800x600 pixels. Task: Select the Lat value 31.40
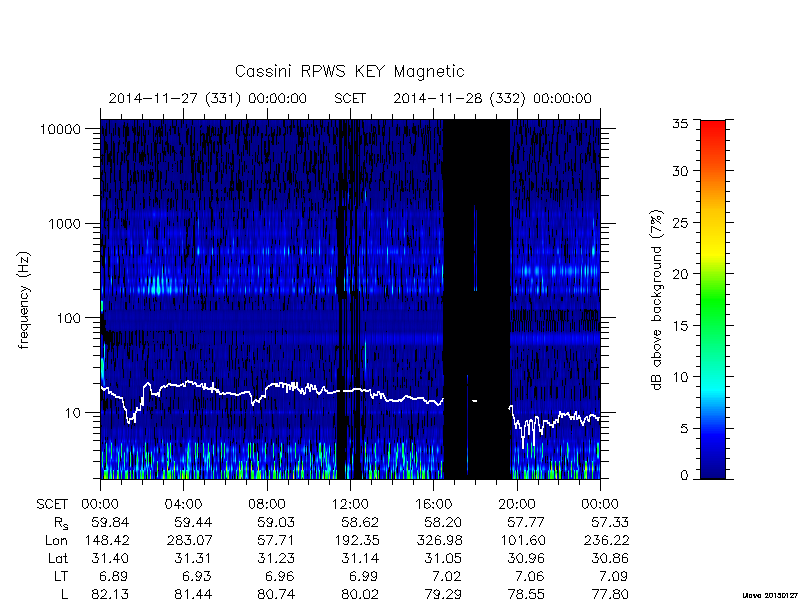pyautogui.click(x=110, y=558)
